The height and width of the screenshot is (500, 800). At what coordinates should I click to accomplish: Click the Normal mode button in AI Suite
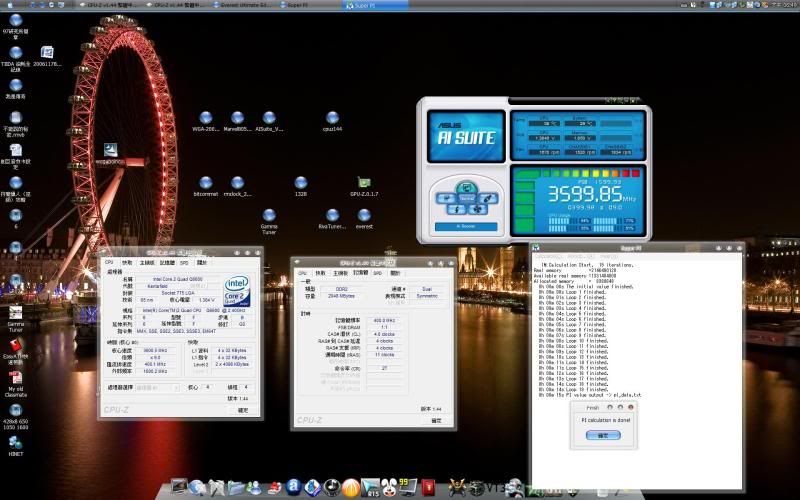[466, 198]
